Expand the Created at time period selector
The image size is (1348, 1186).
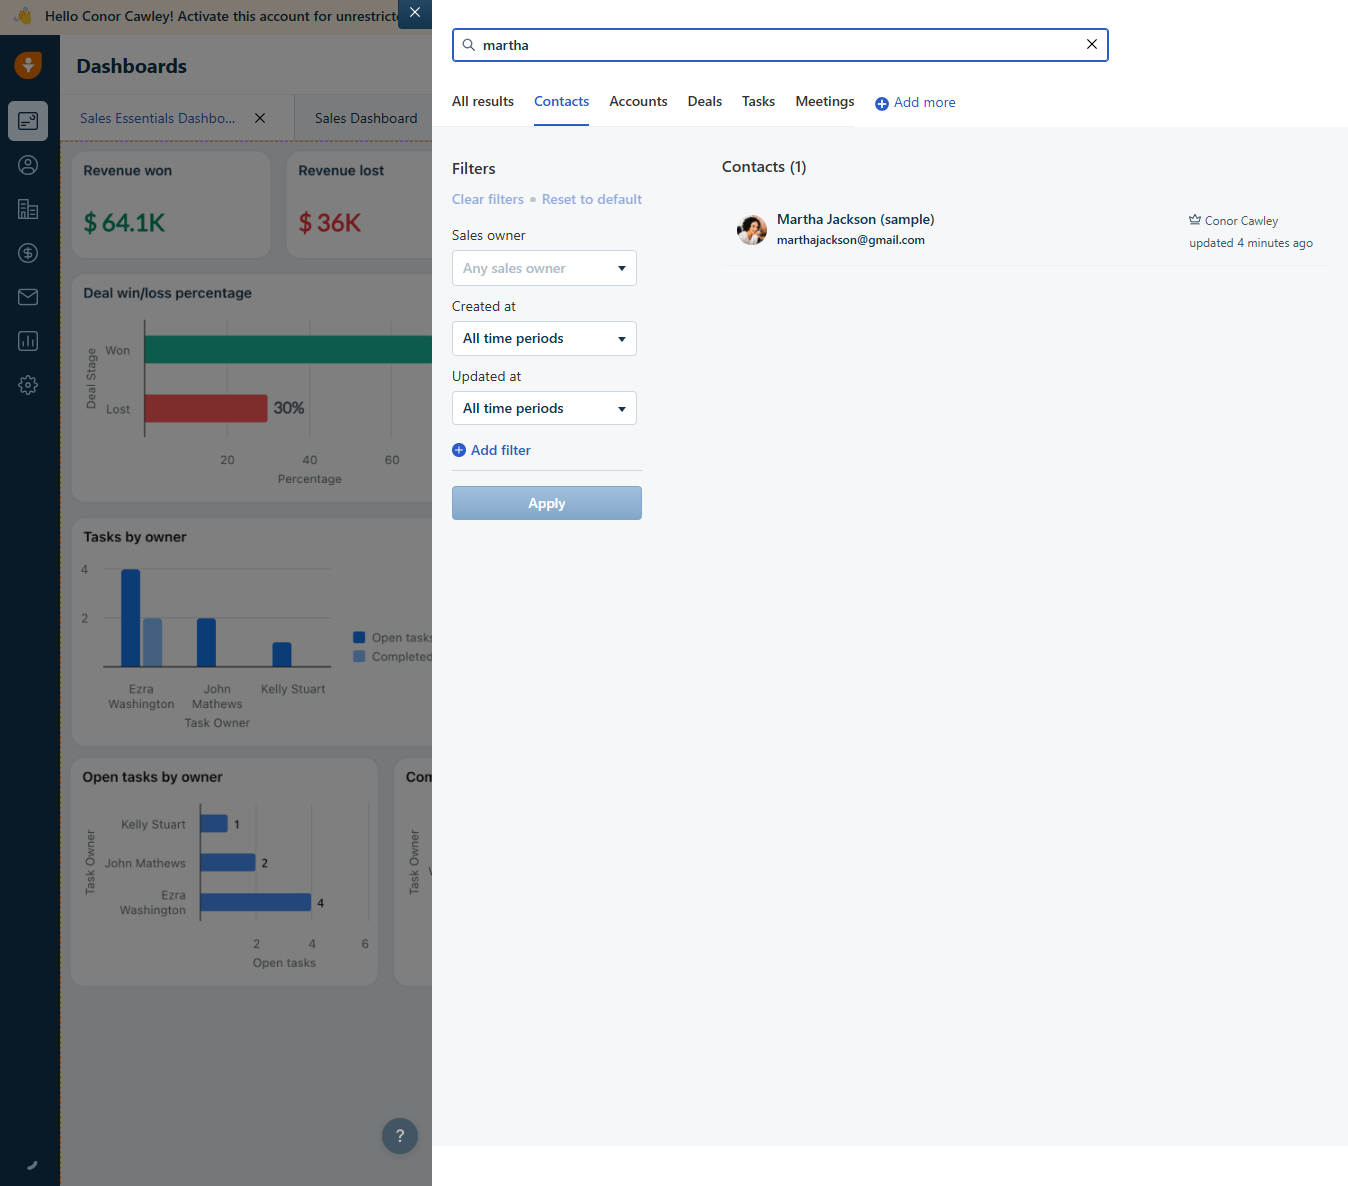(x=544, y=338)
